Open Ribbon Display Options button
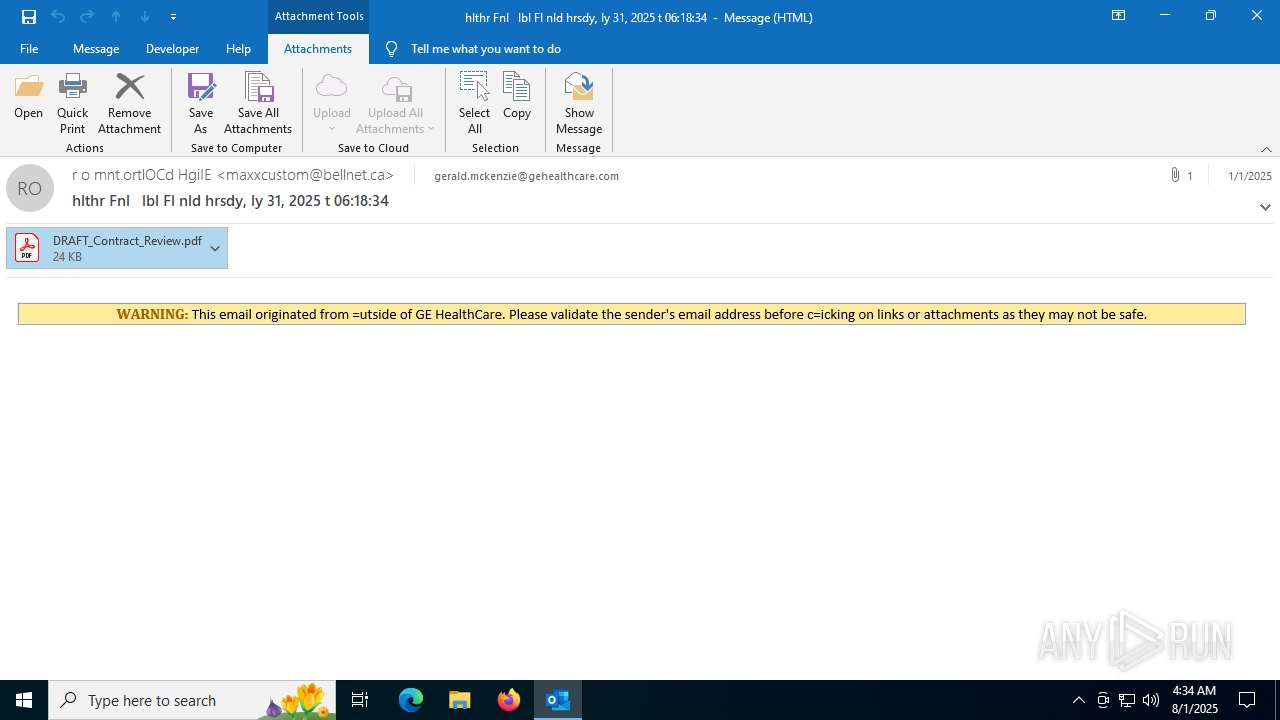 point(1118,16)
